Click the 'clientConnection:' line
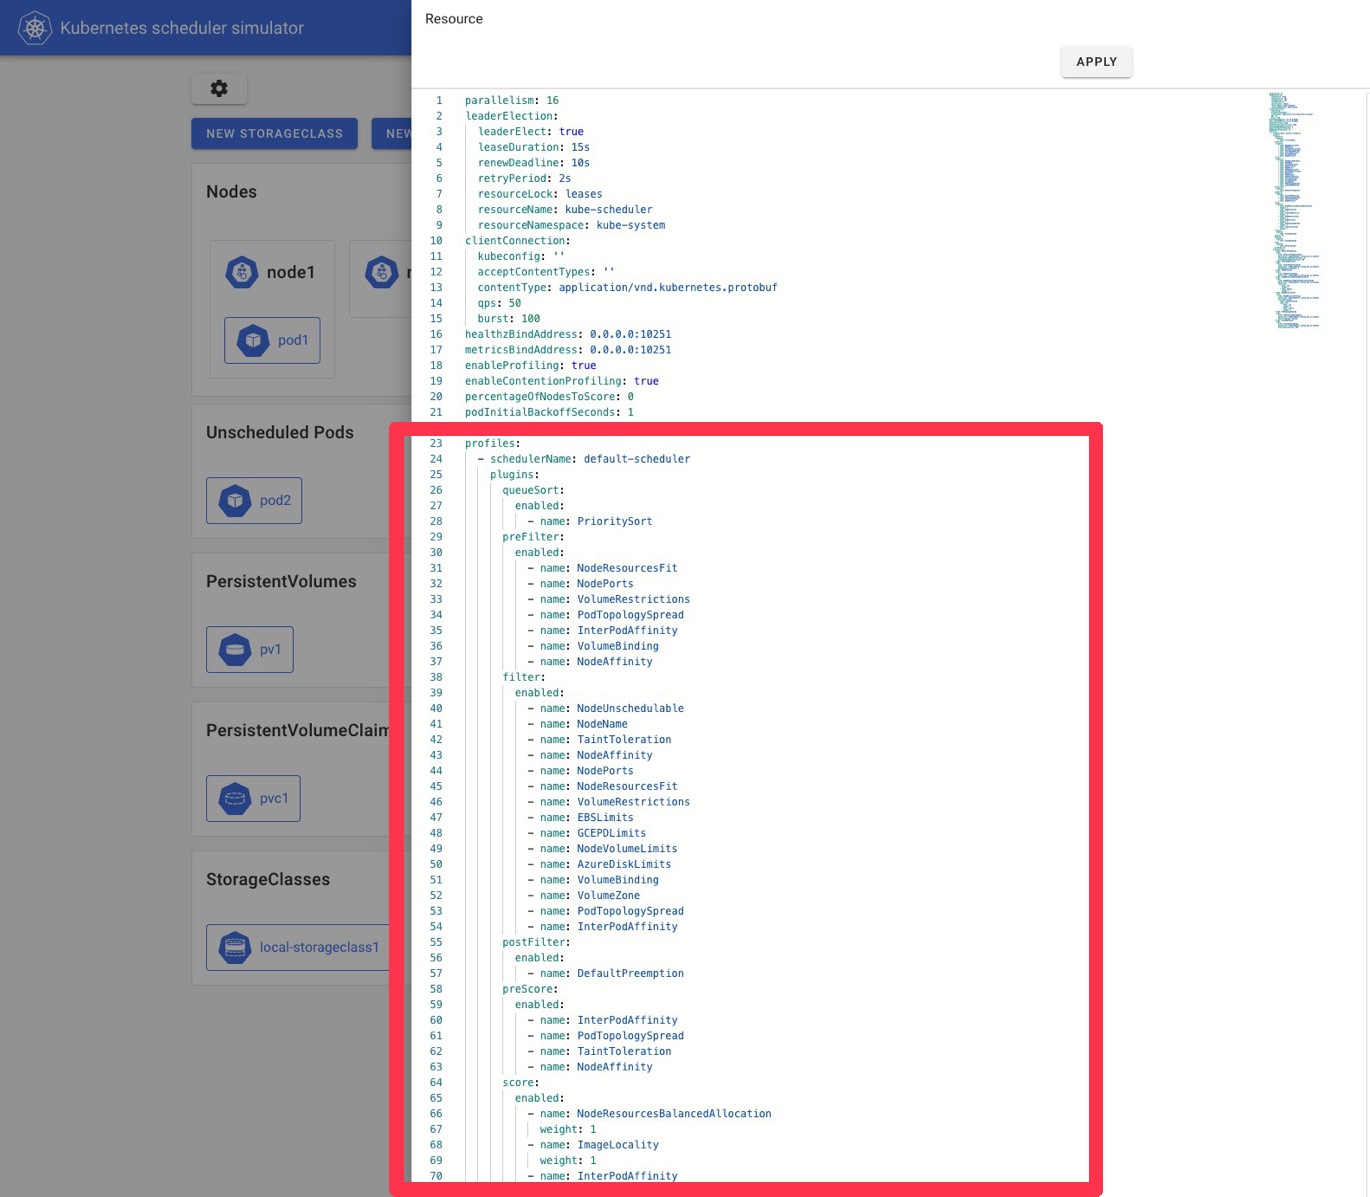Image resolution: width=1370 pixels, height=1197 pixels. (x=518, y=240)
